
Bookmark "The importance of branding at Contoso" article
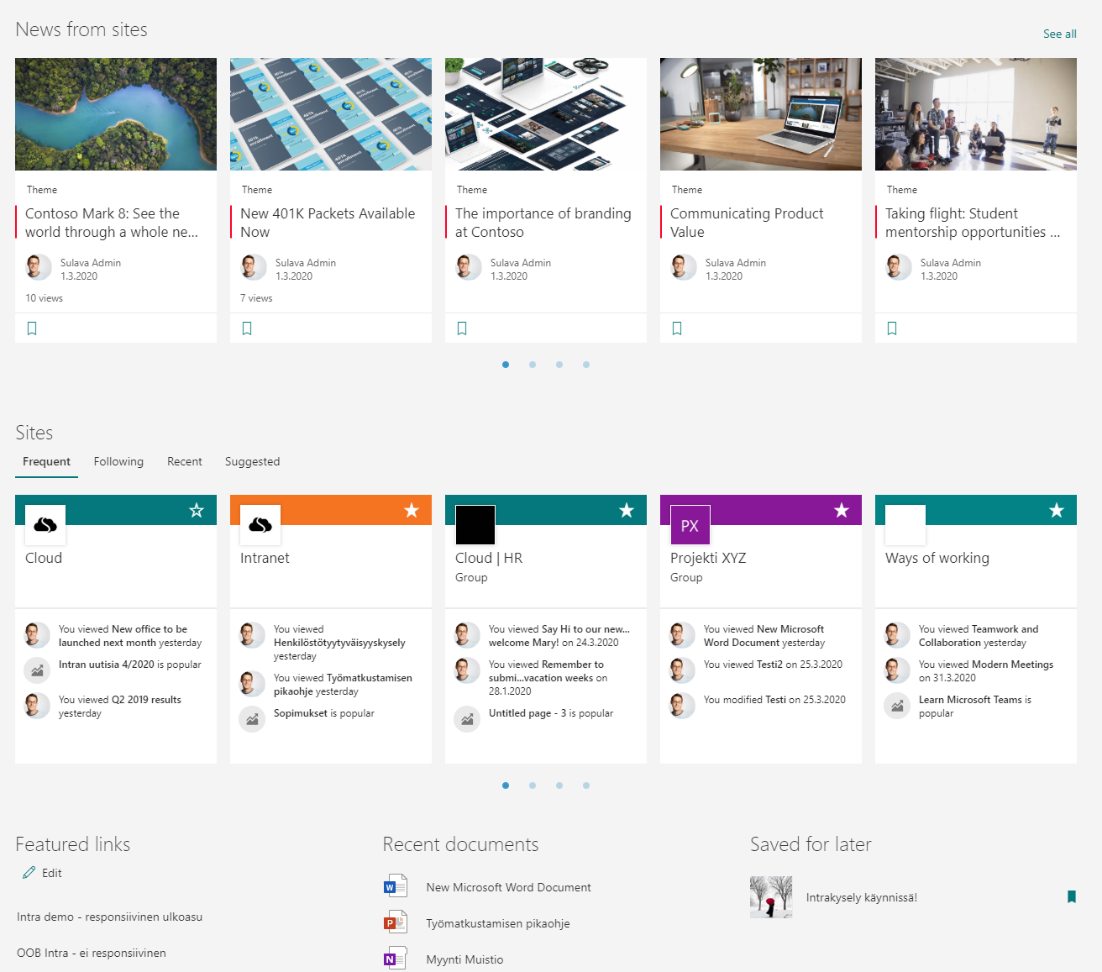click(461, 327)
